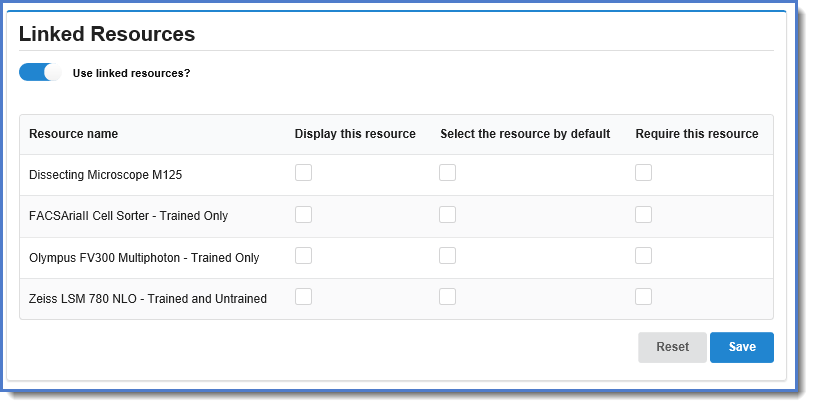The width and height of the screenshot is (813, 407).
Task: Check Select by default for Olympus FV300 Multiphoton
Action: pos(448,256)
